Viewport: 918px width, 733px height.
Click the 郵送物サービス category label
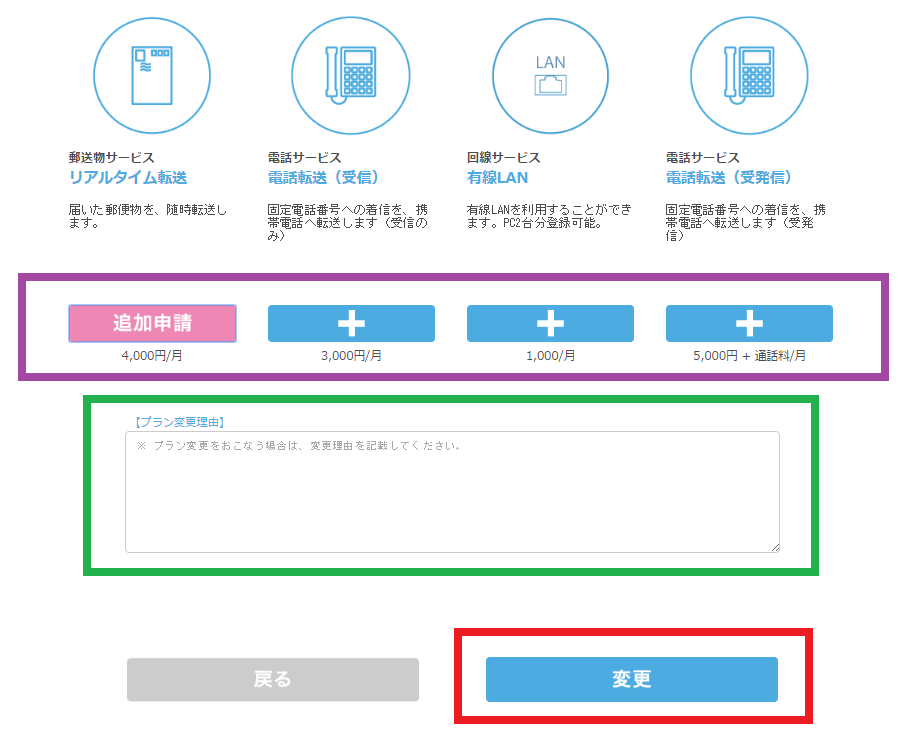click(x=111, y=158)
